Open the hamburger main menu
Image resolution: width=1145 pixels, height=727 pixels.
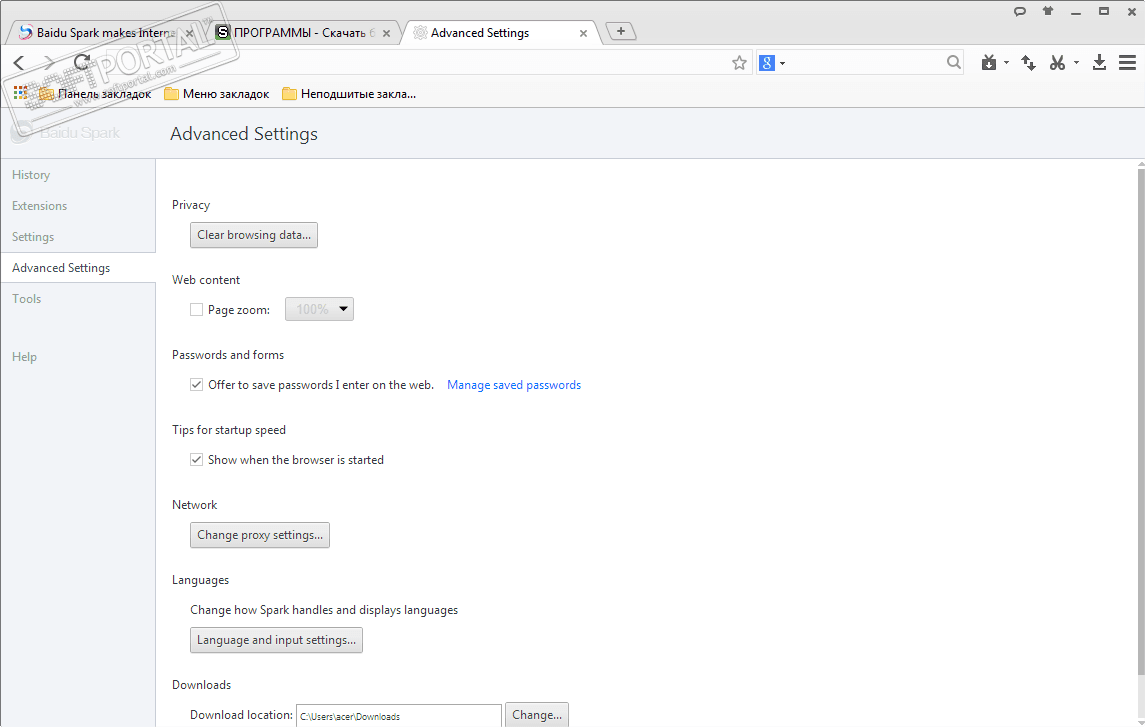click(x=1127, y=63)
